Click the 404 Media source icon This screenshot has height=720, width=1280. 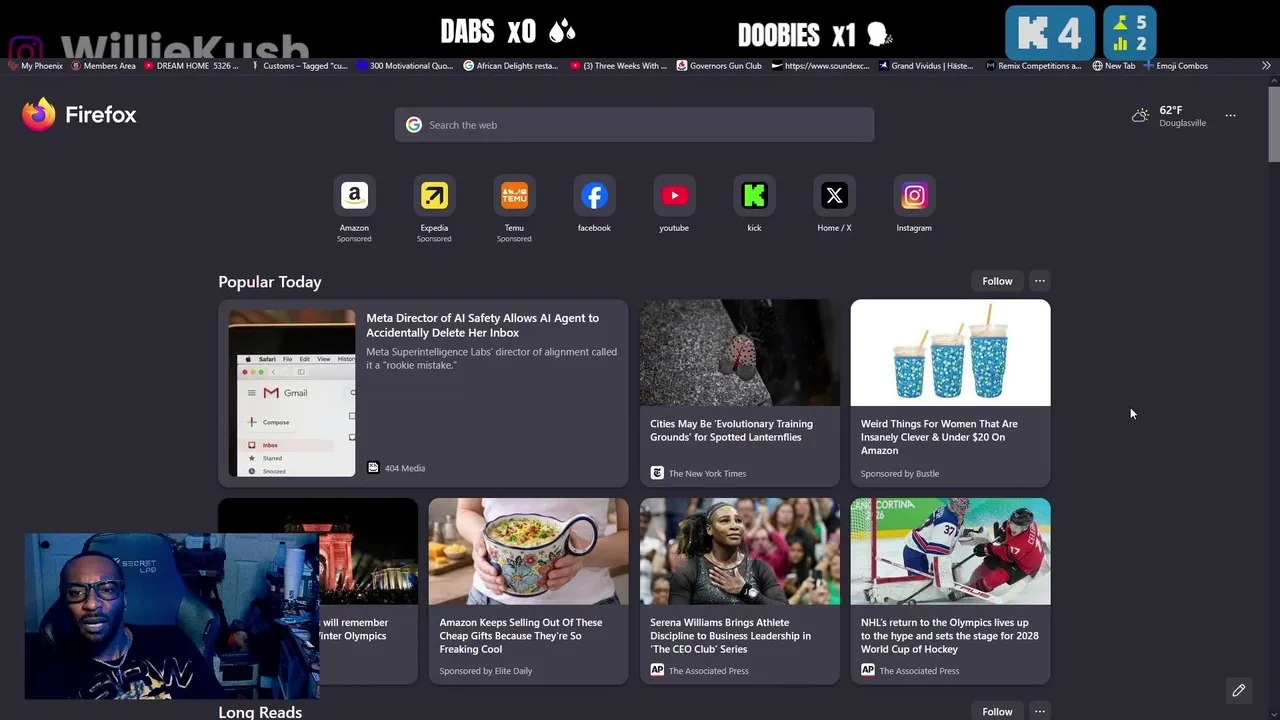coord(373,467)
